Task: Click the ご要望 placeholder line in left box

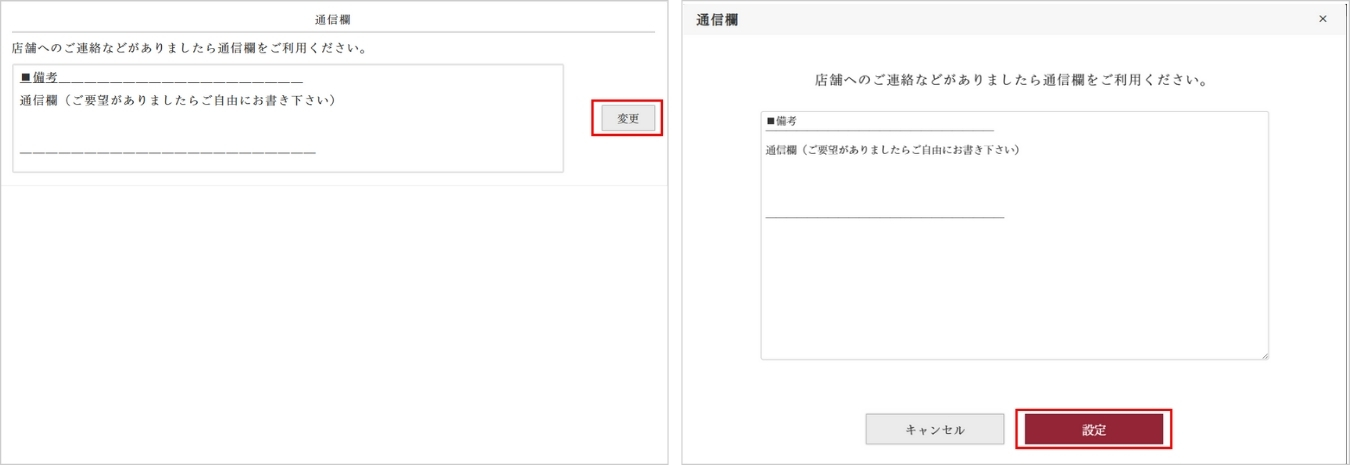Action: pyautogui.click(x=177, y=100)
